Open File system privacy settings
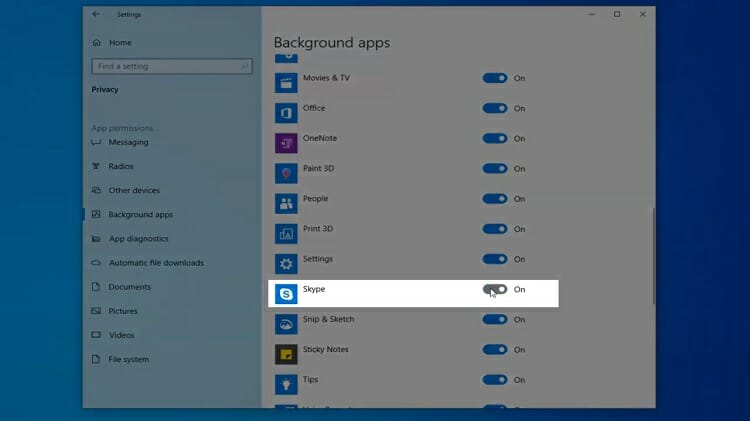Viewport: 750px width, 421px height. tap(129, 359)
